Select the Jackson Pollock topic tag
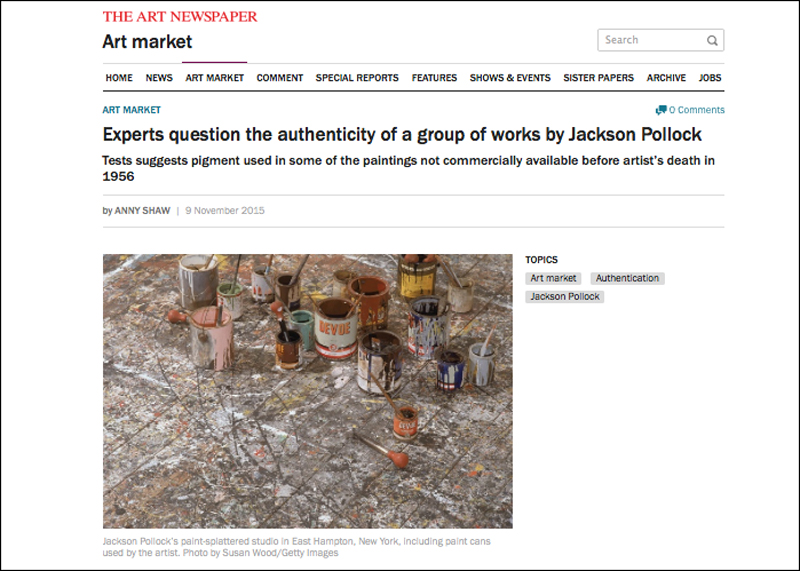 565,297
